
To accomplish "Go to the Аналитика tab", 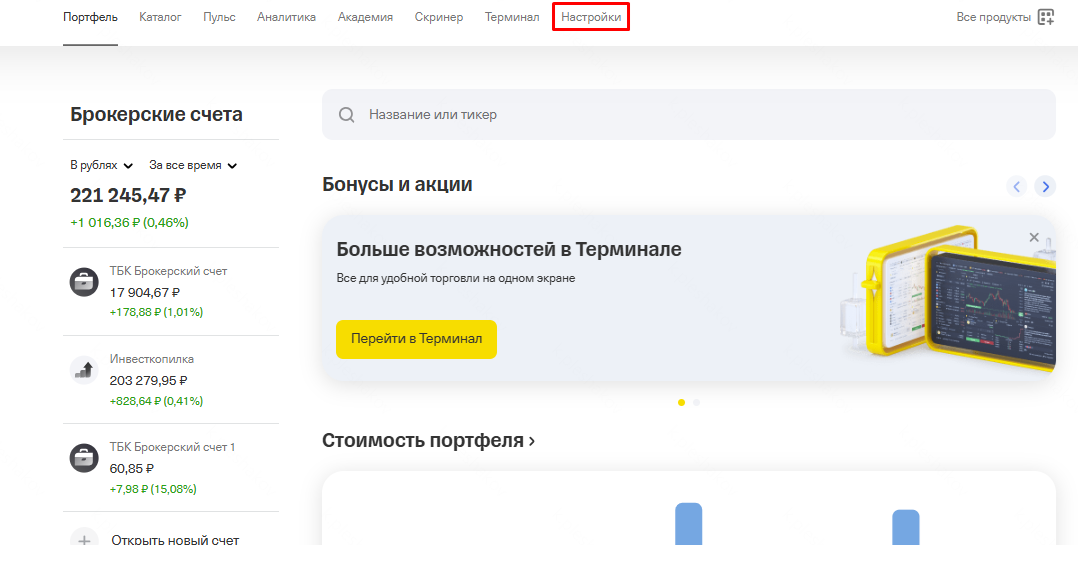I will [286, 17].
